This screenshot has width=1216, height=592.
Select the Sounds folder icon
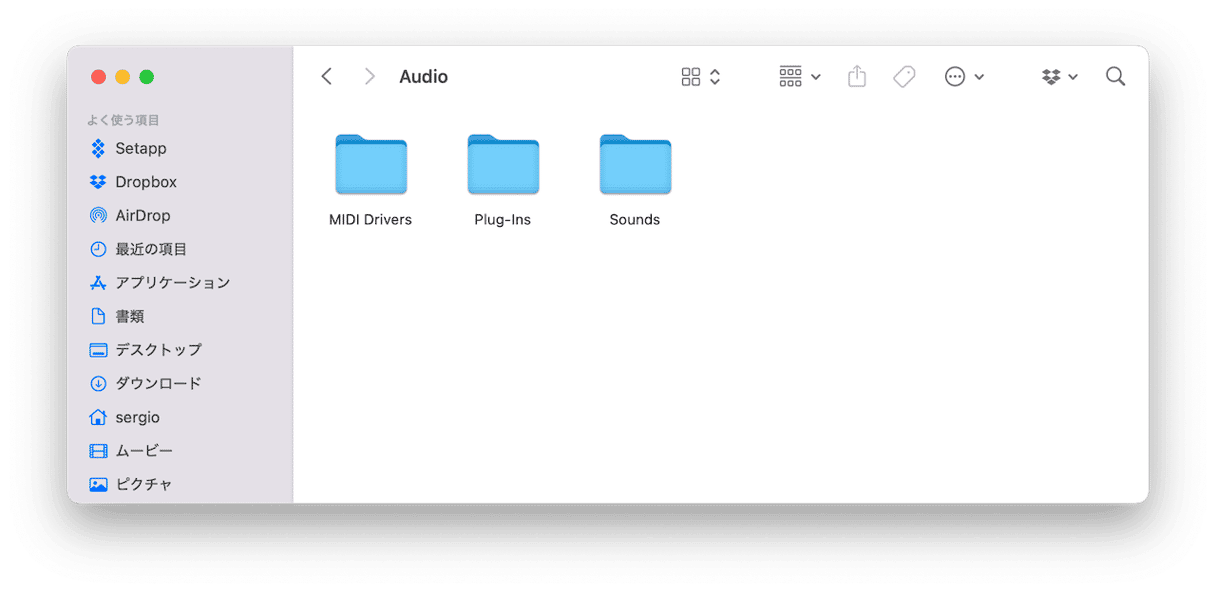point(634,165)
